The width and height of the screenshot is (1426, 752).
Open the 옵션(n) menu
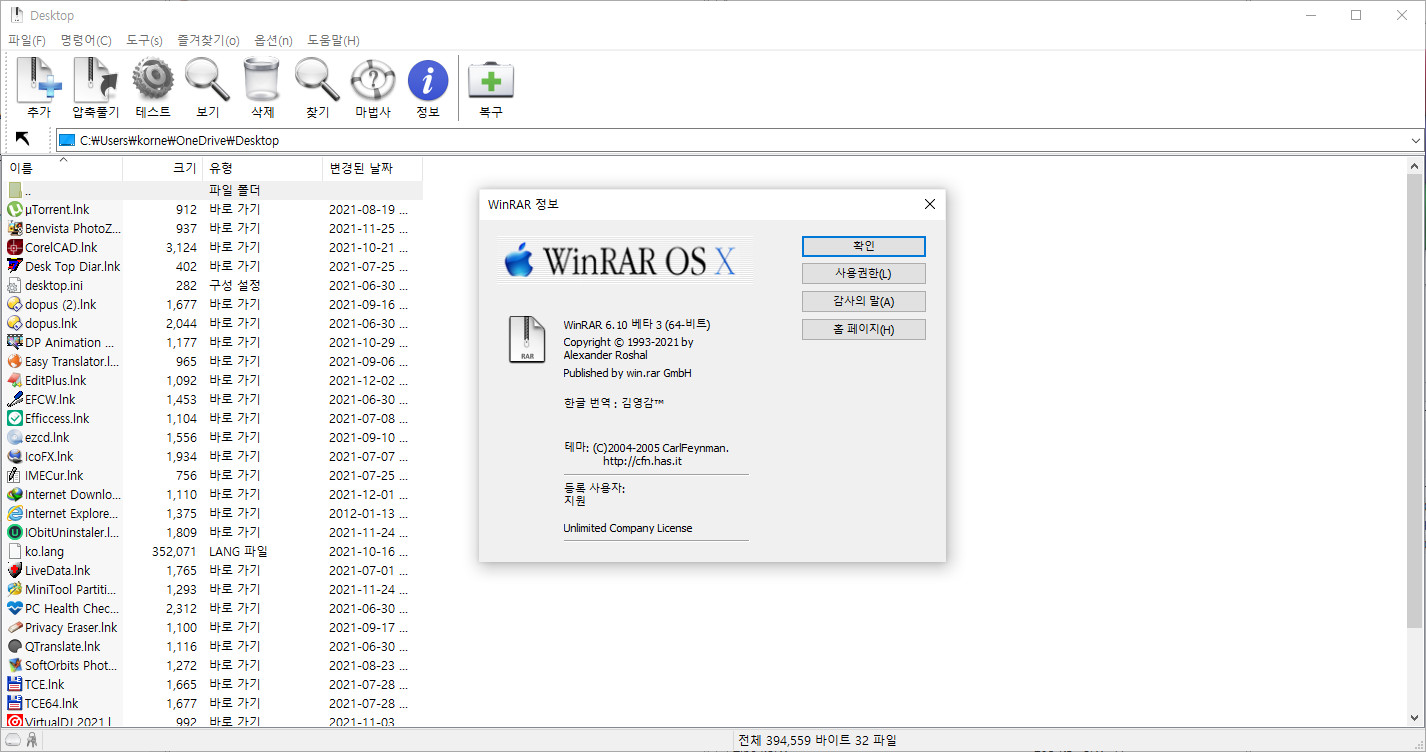[x=274, y=40]
